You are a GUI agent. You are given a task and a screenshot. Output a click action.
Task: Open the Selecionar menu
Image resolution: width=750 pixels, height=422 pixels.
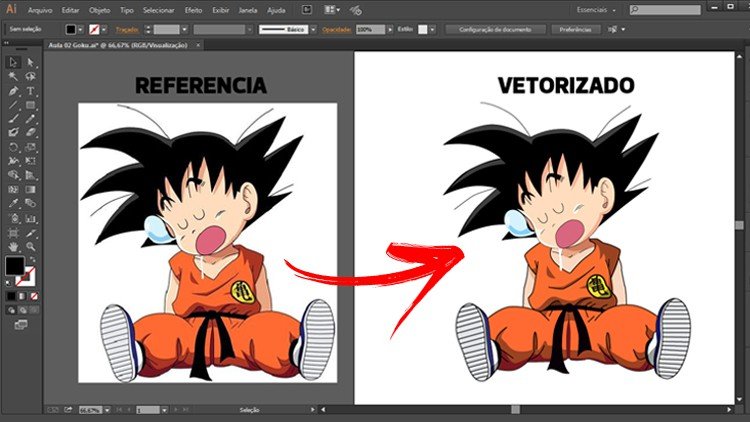pyautogui.click(x=158, y=10)
